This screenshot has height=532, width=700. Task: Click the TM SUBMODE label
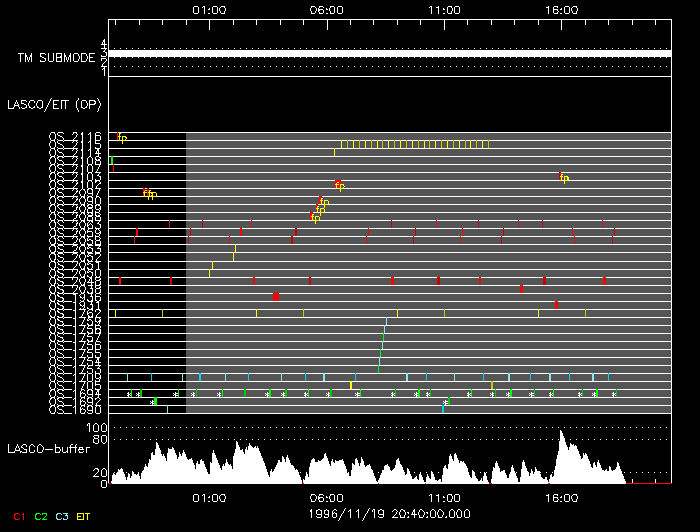point(55,58)
